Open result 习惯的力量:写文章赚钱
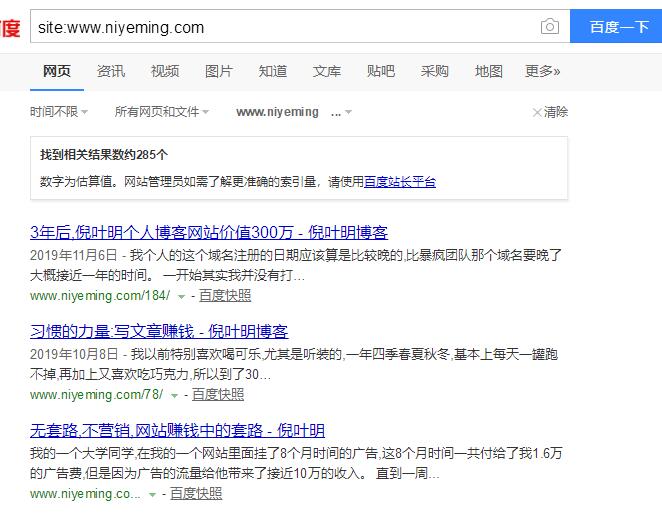 click(x=159, y=331)
